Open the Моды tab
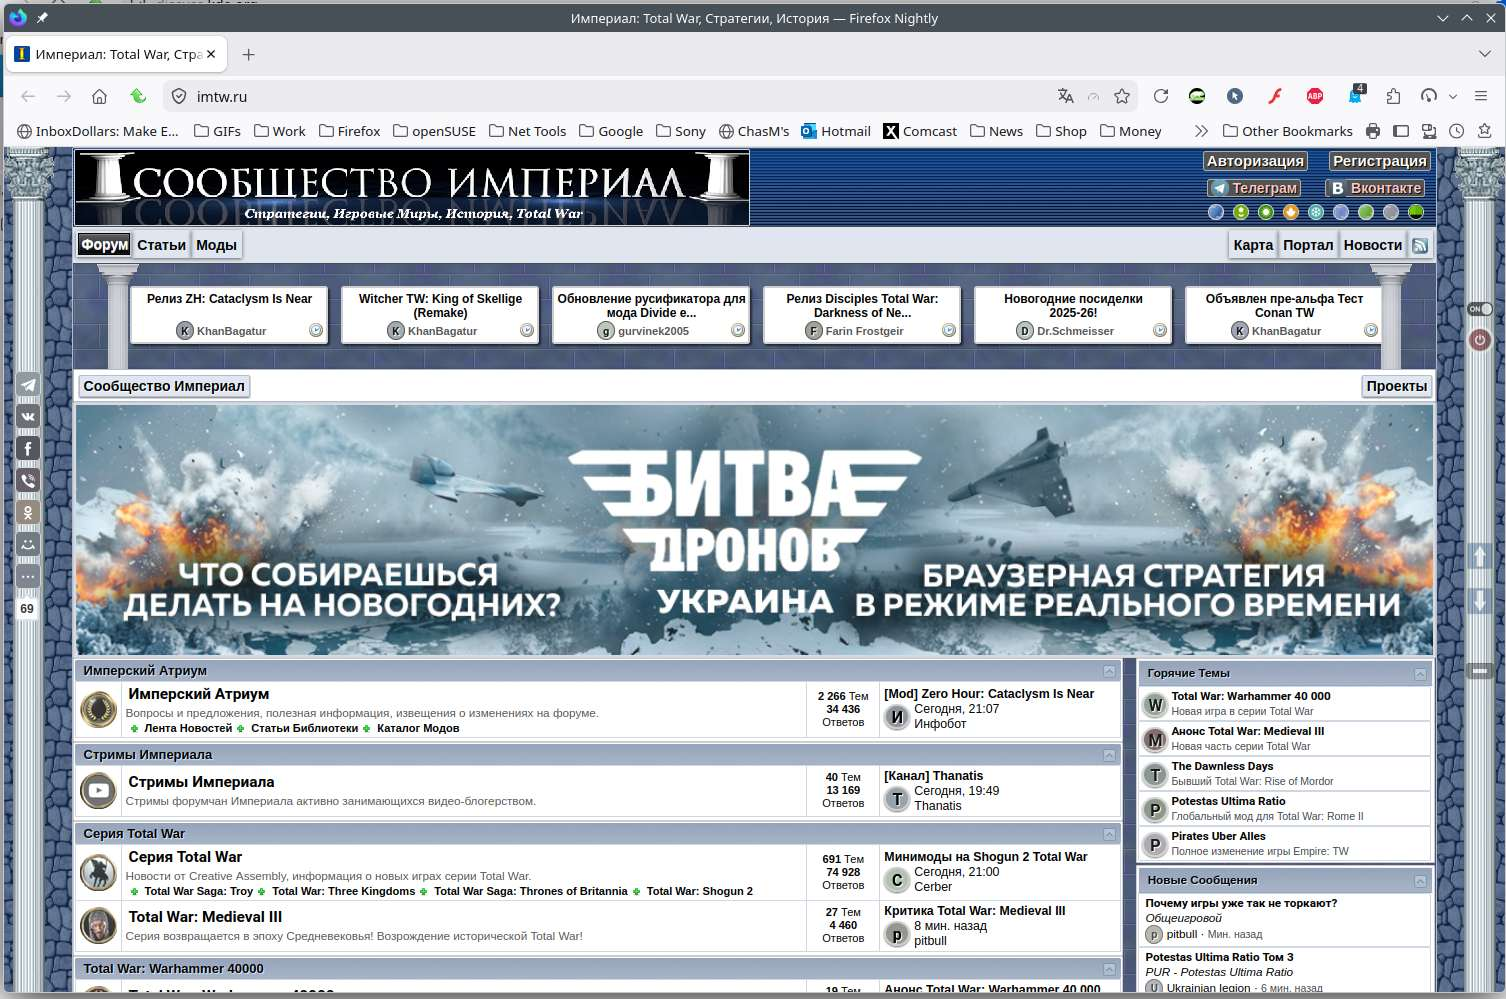The height and width of the screenshot is (999, 1506). click(x=216, y=245)
